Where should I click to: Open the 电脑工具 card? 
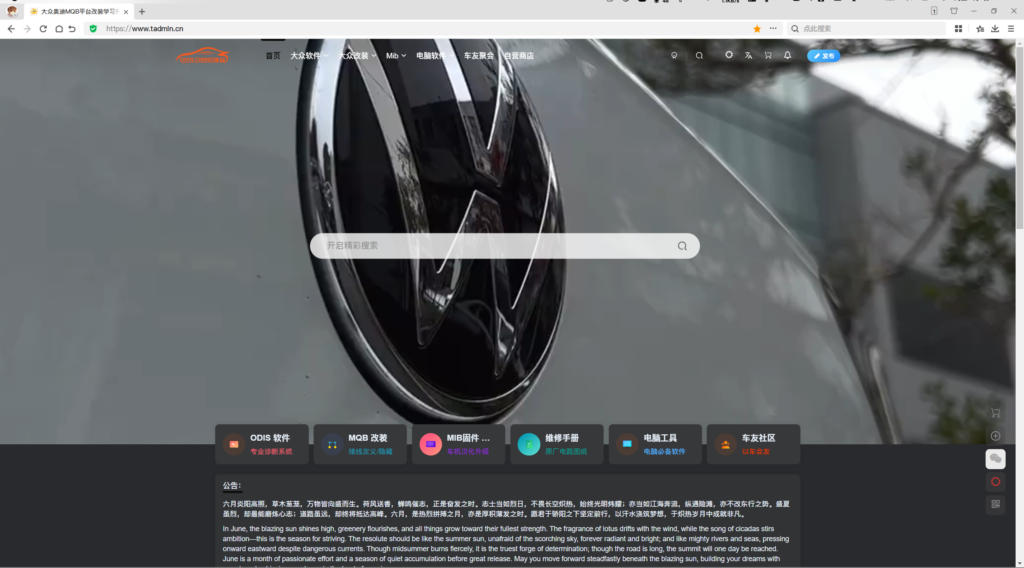655,444
